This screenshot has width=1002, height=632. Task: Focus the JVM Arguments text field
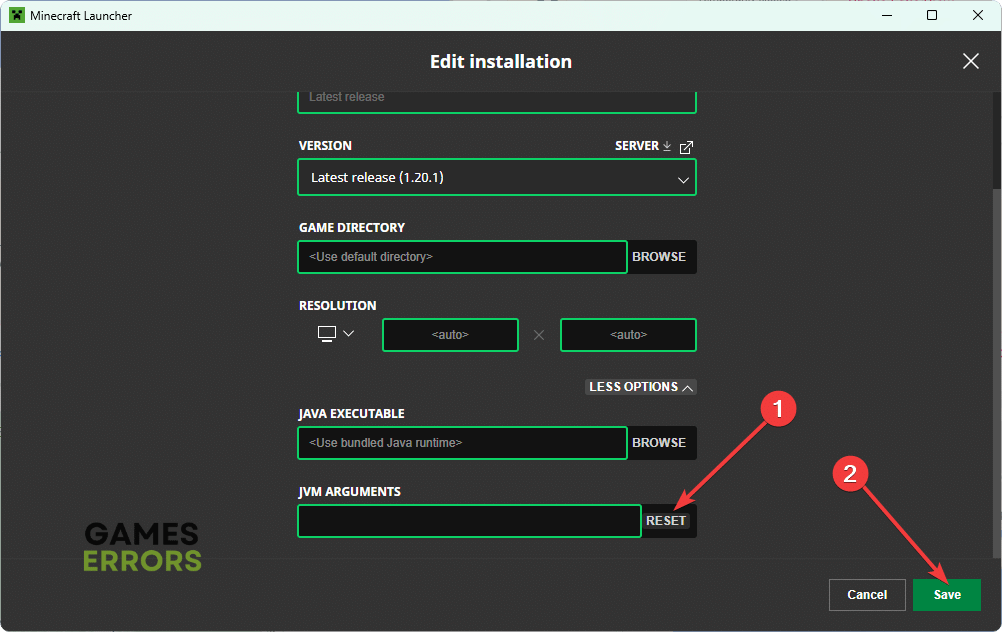(x=469, y=521)
